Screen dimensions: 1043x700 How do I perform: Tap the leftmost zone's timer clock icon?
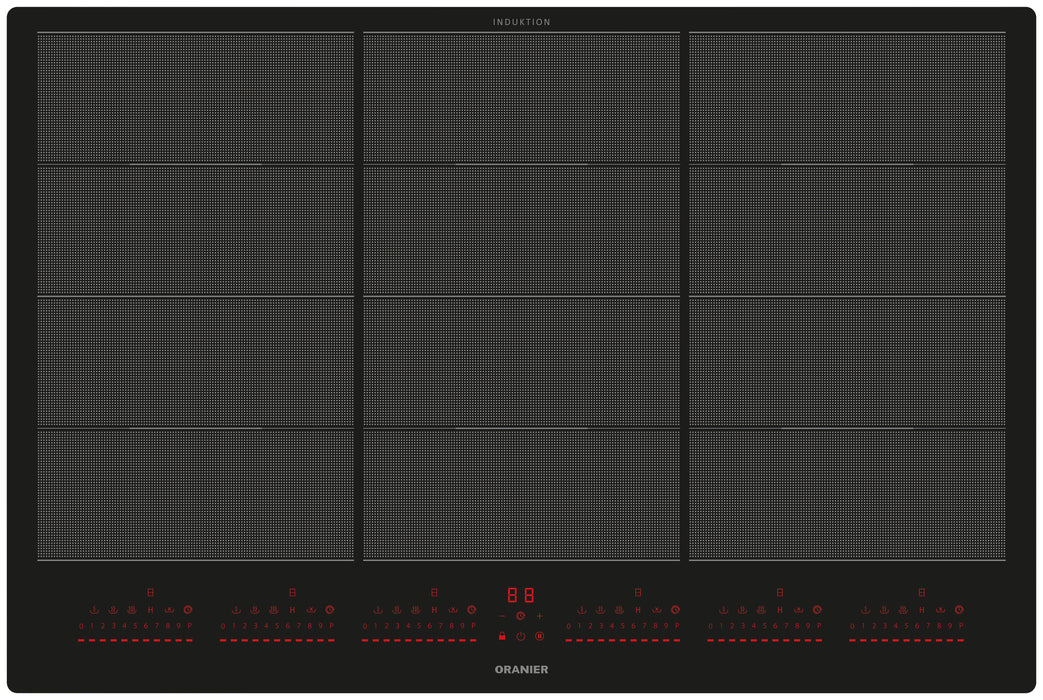click(x=187, y=609)
